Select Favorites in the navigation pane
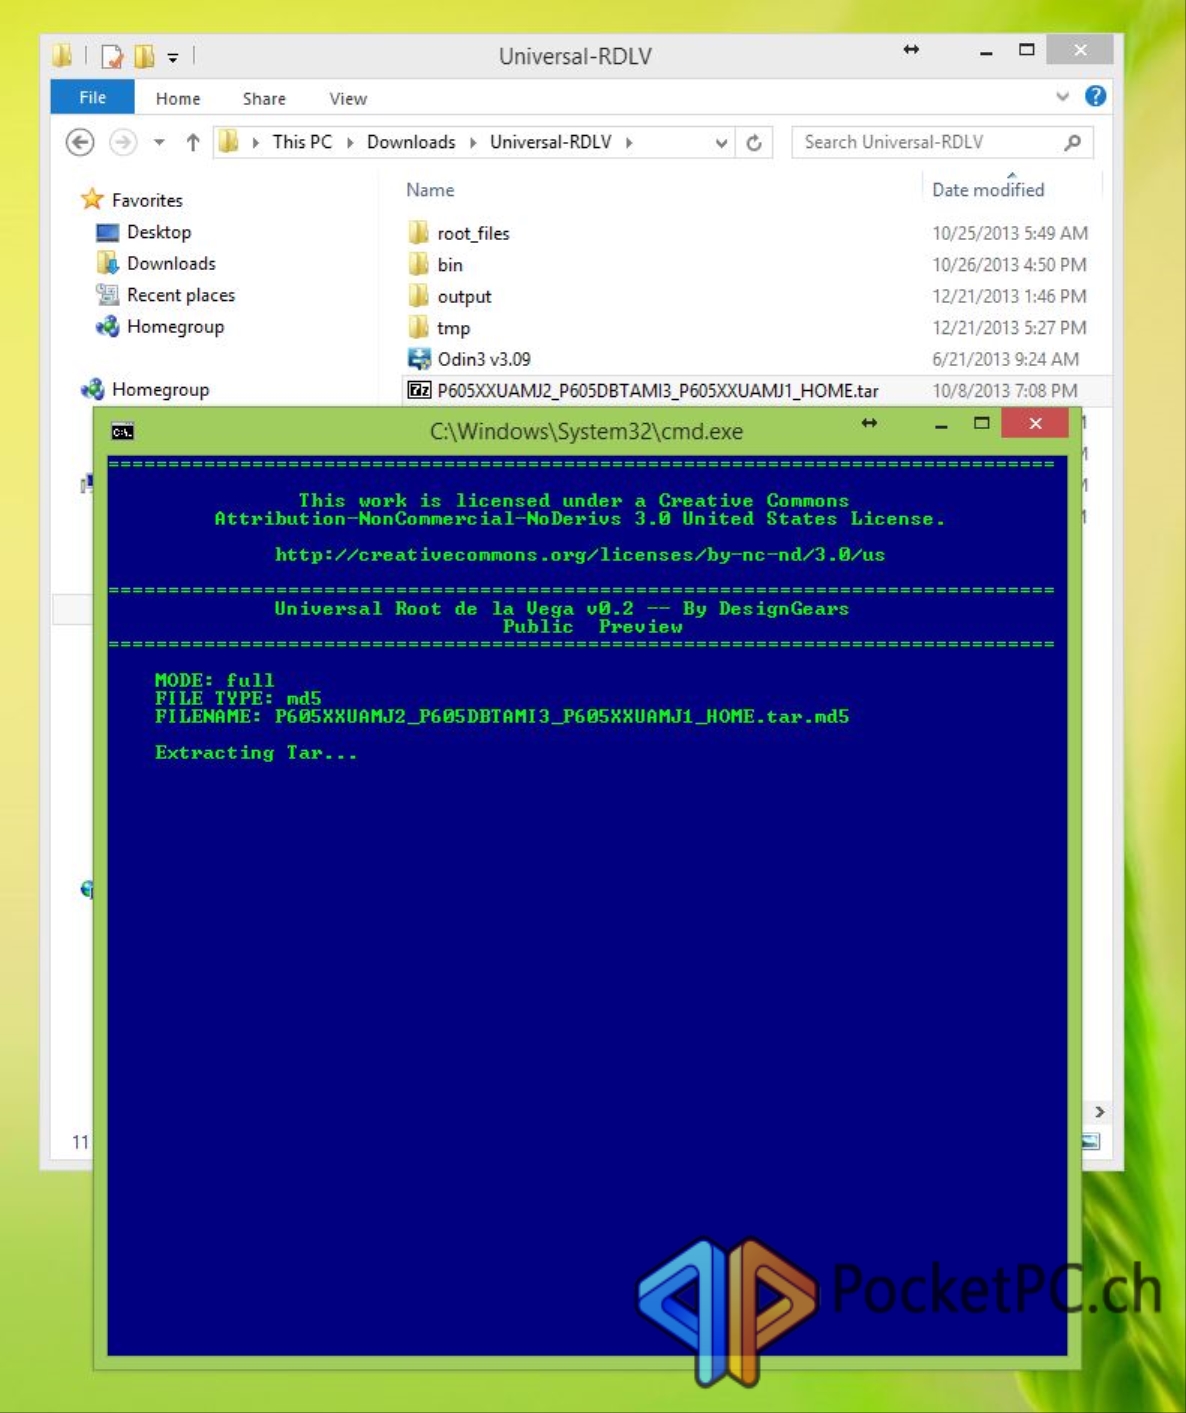Screen dimensions: 1186x1413 pos(146,200)
